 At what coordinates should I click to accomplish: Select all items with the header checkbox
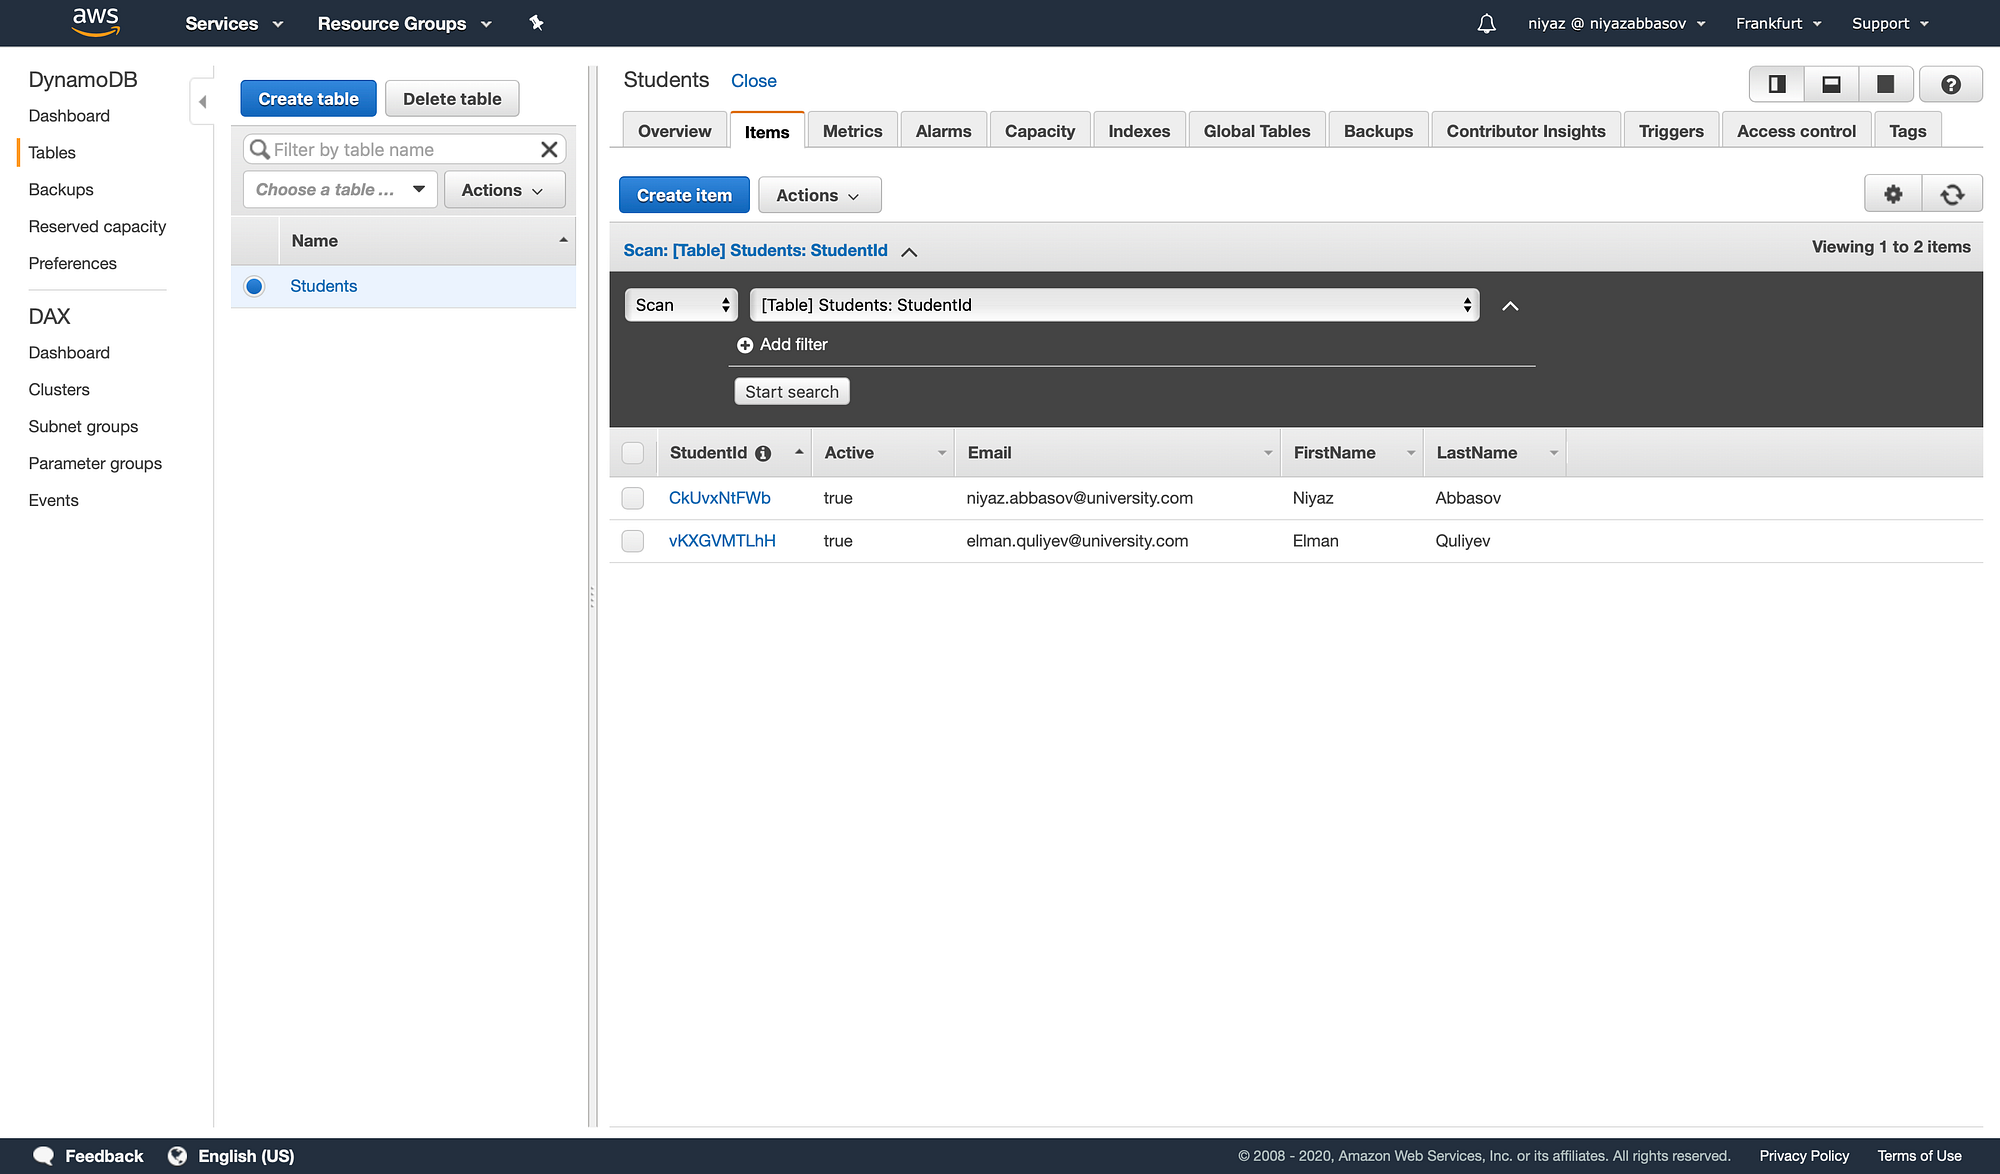point(632,452)
